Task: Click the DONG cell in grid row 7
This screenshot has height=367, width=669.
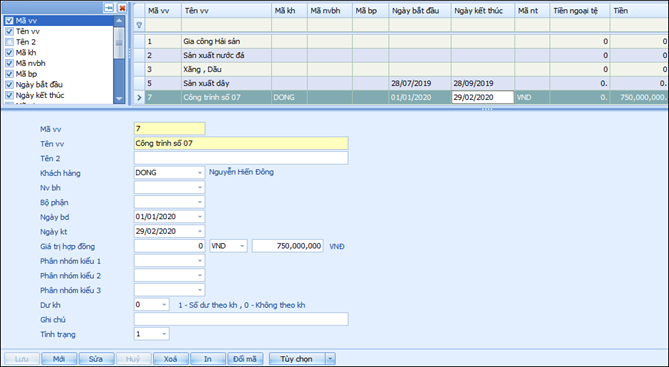Action: (289, 97)
